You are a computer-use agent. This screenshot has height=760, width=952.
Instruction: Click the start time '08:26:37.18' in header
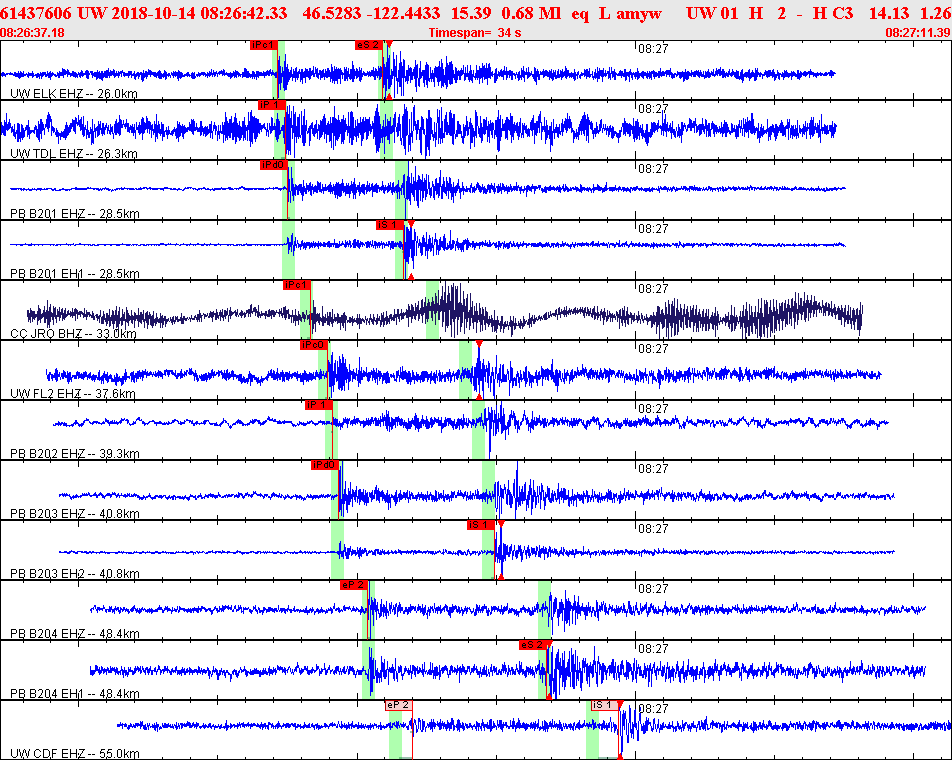coord(32,33)
